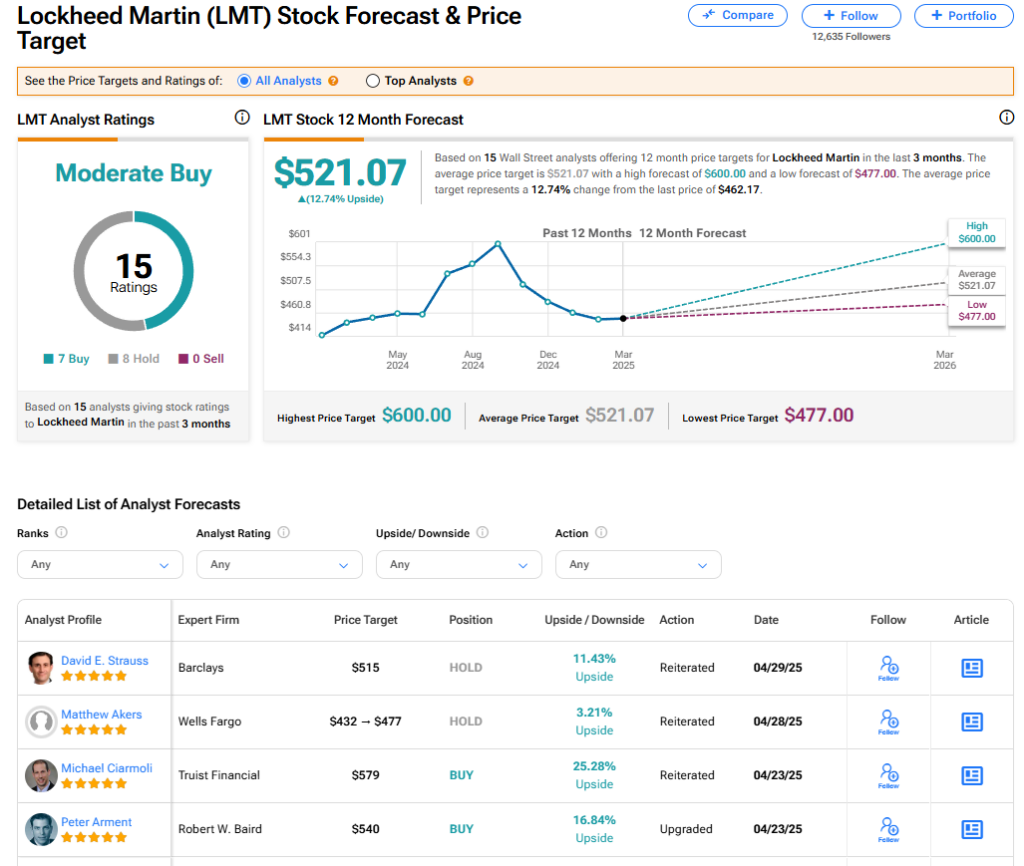Viewport: 1024px width, 866px height.
Task: Open article for Truist Financial rating
Action: coord(972,775)
